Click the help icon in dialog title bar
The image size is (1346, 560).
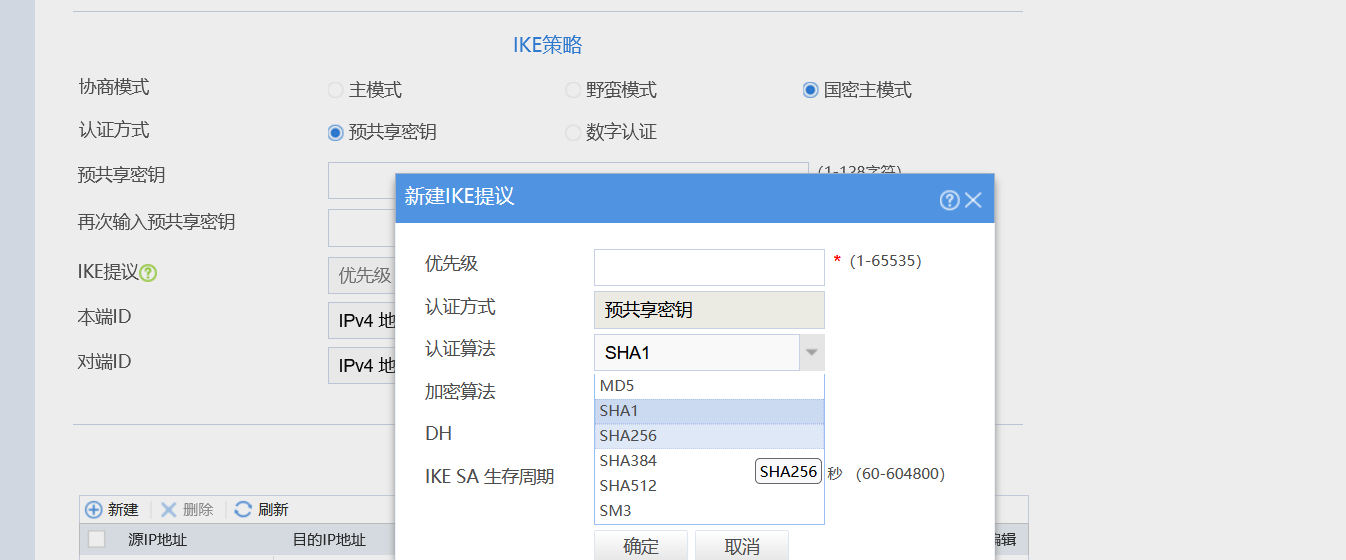pos(949,200)
